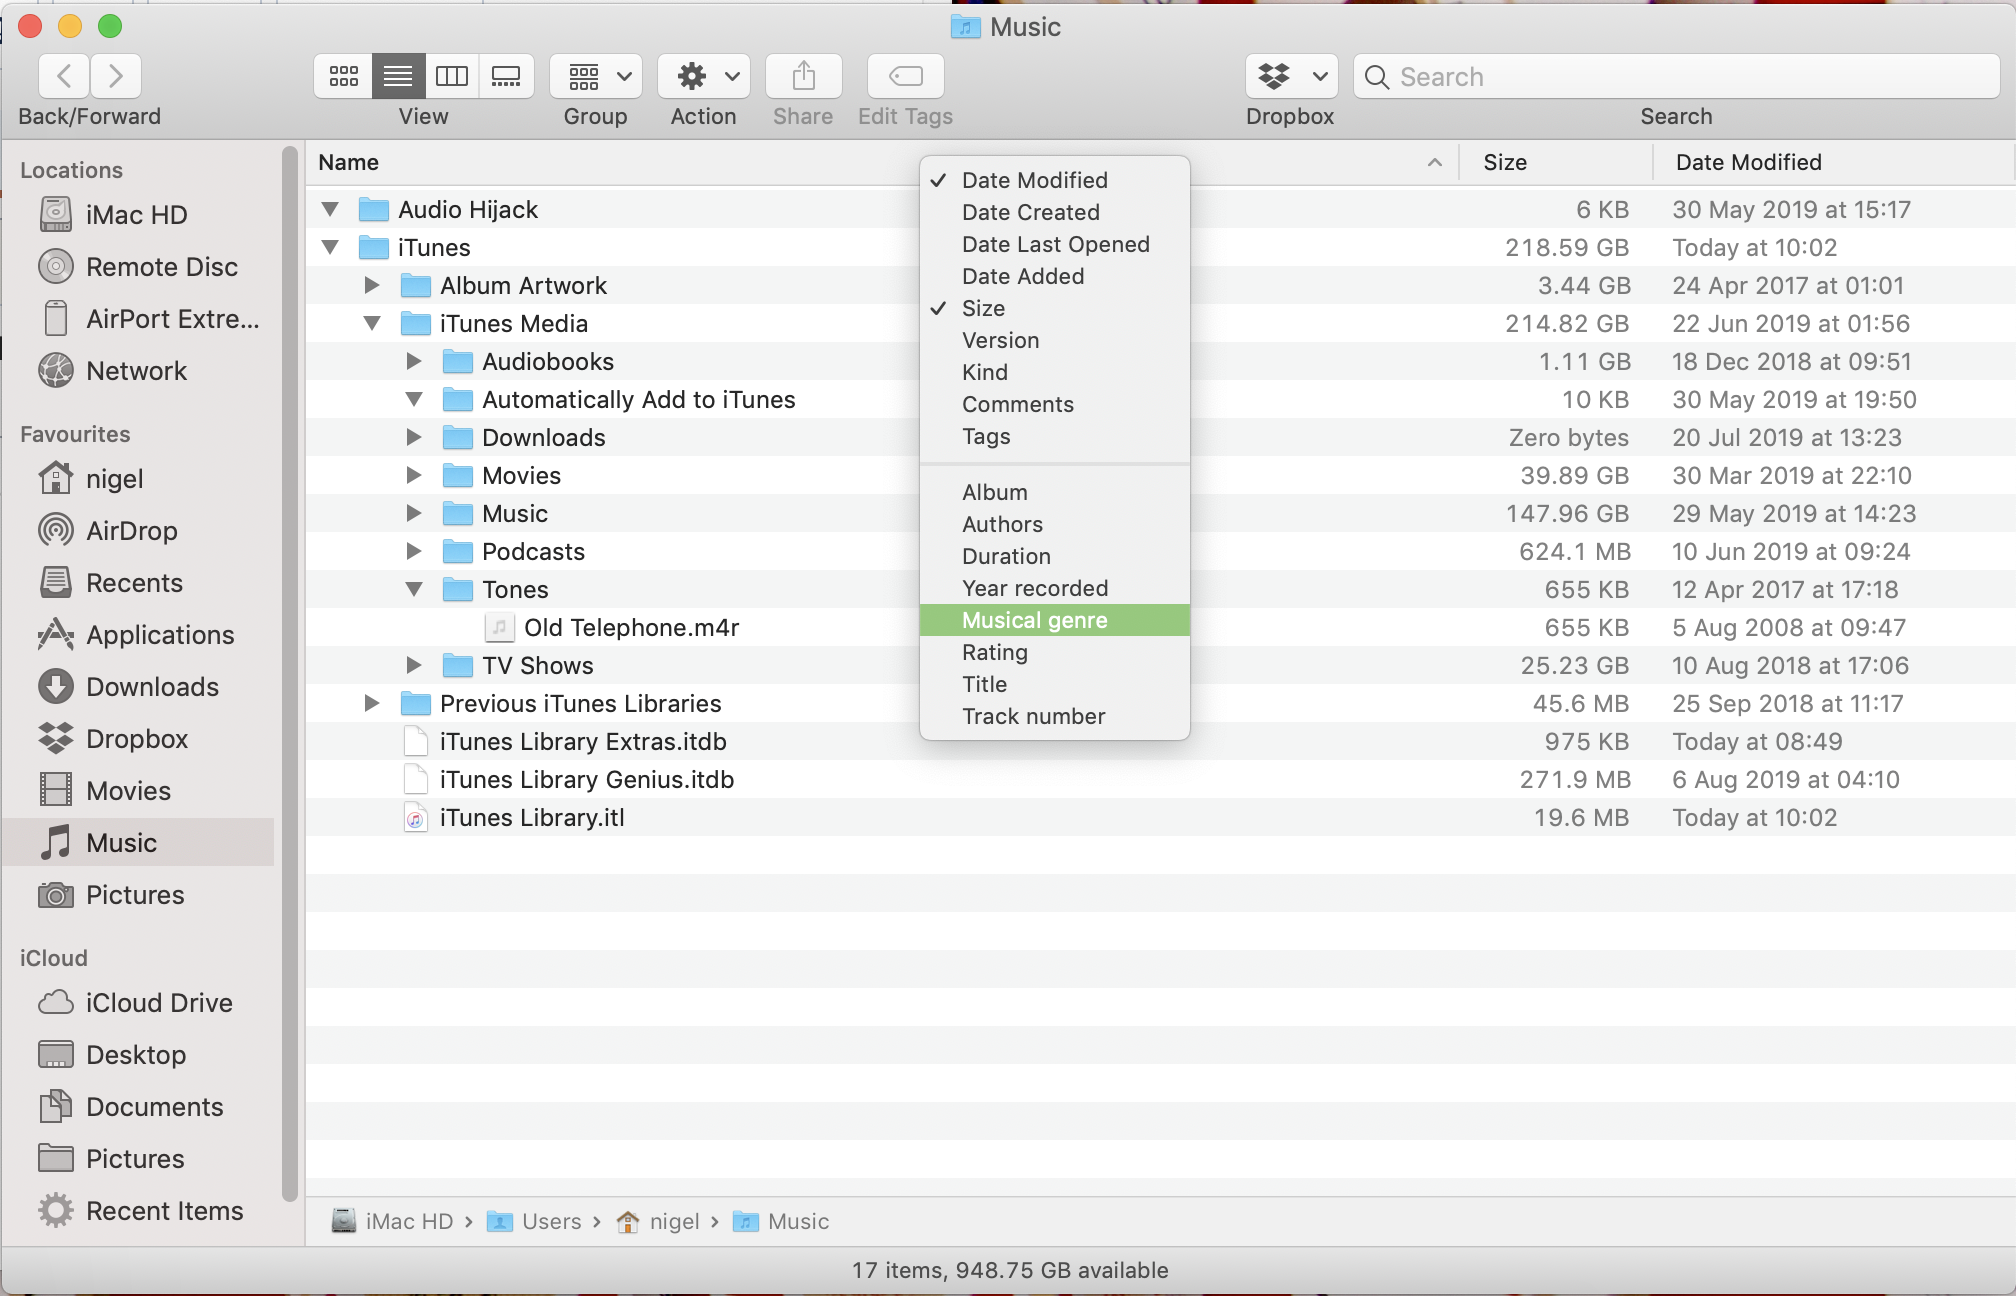This screenshot has width=2016, height=1296.
Task: Enable Kind column
Action: (x=1054, y=372)
